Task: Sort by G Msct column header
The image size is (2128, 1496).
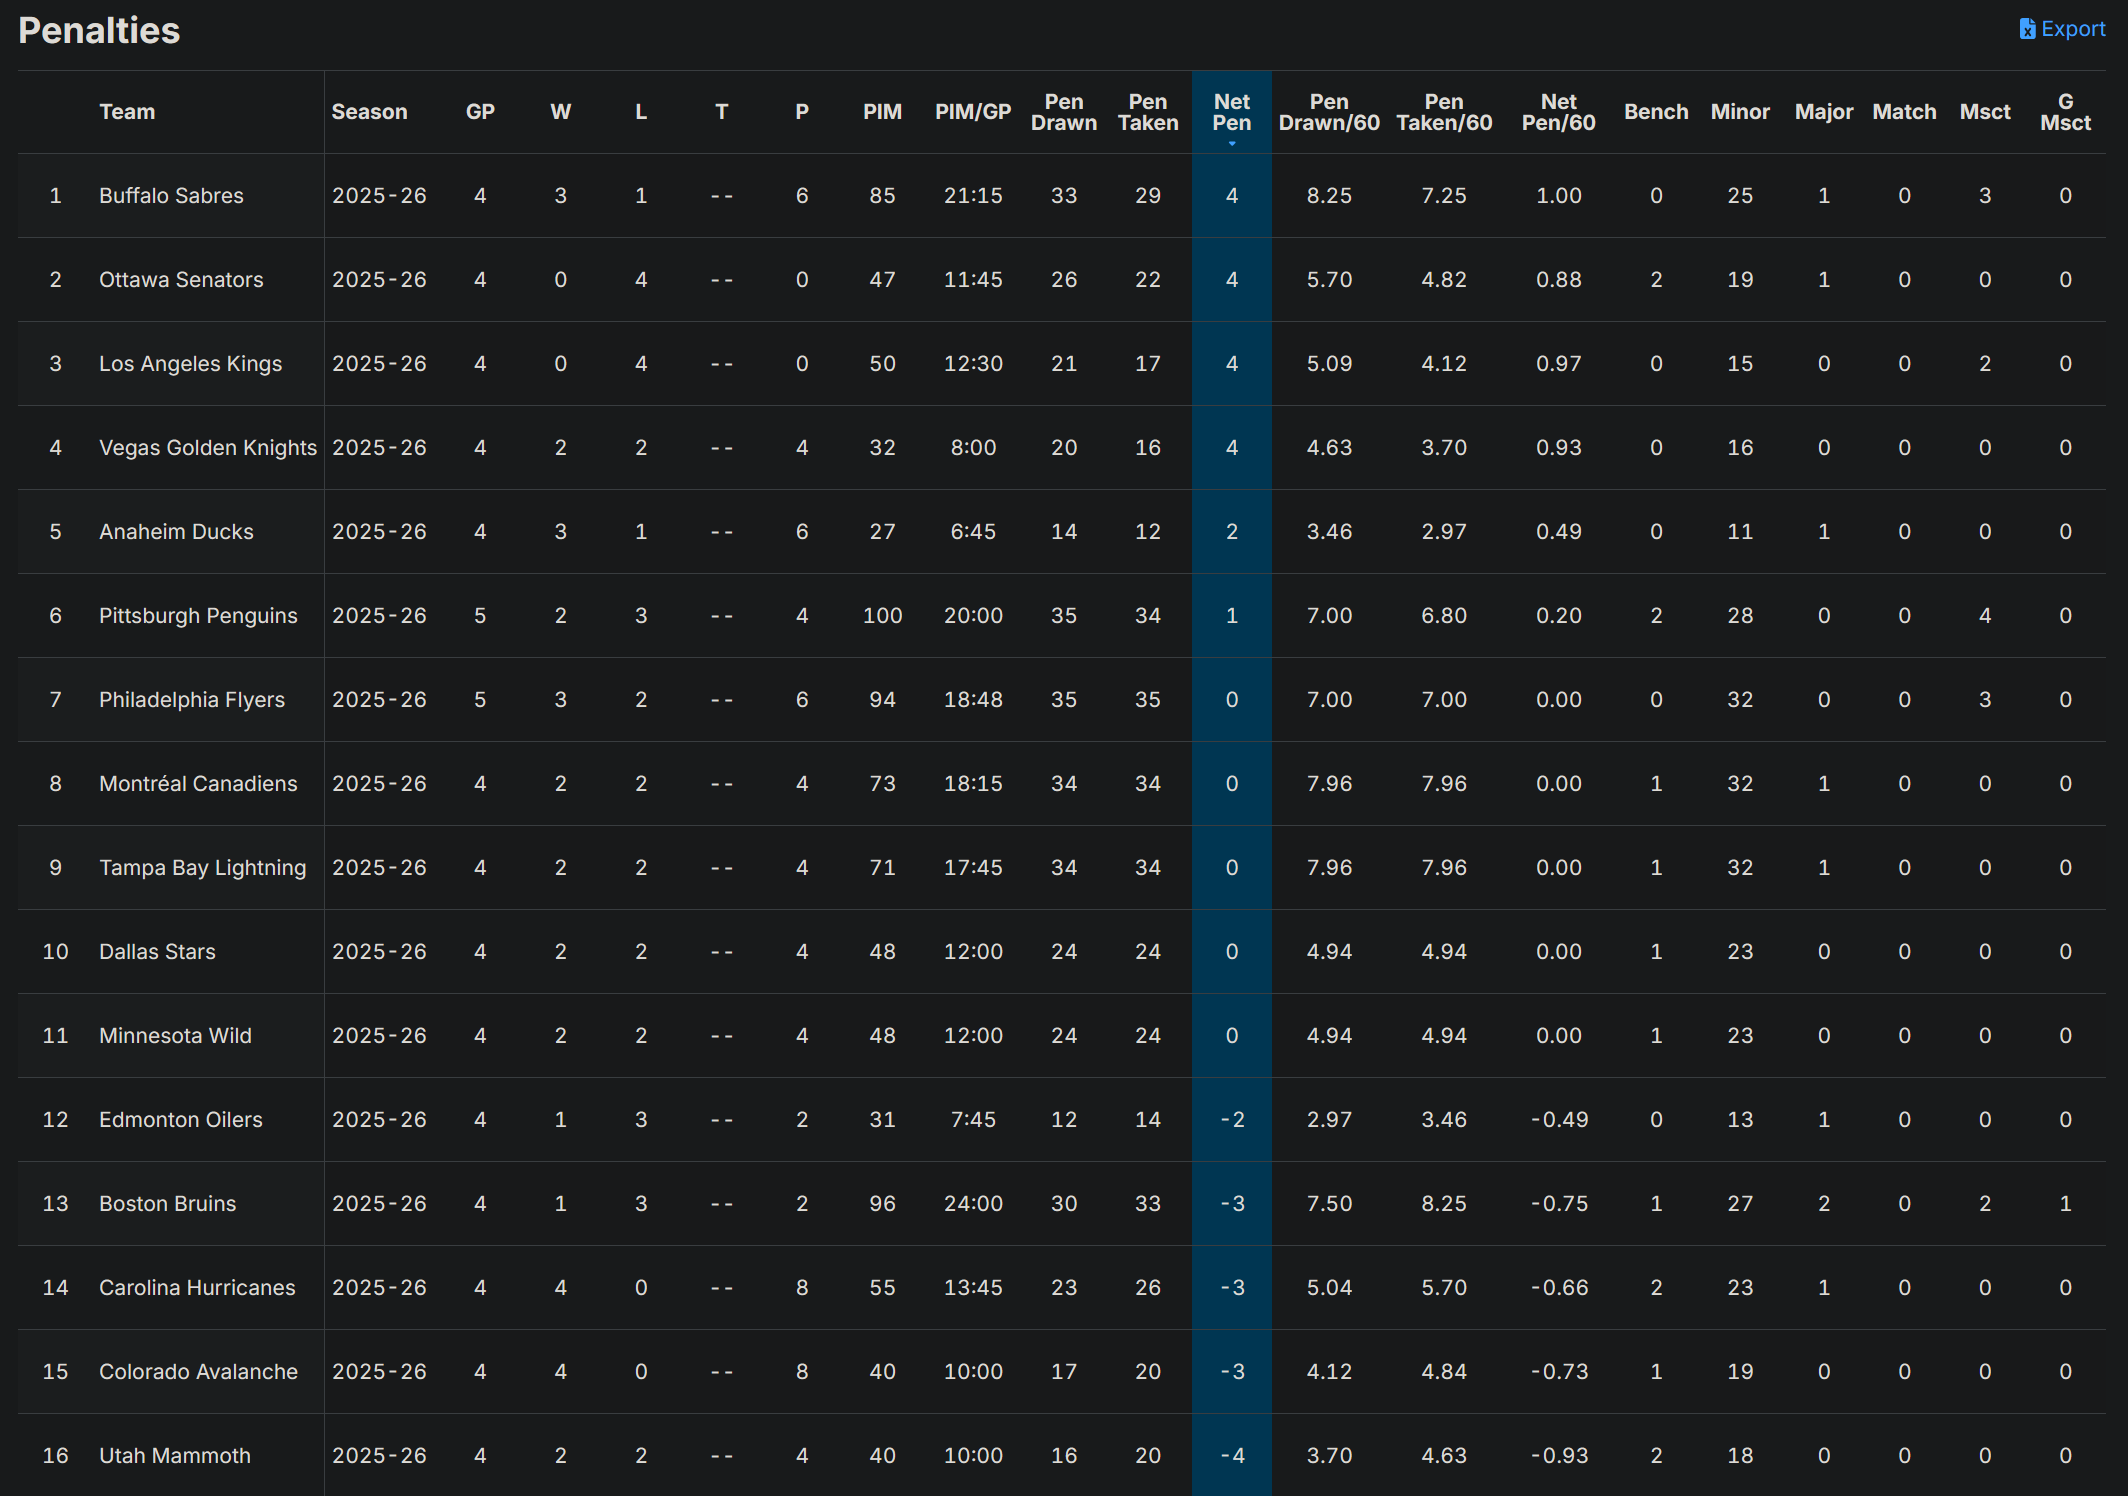Action: click(x=2065, y=112)
